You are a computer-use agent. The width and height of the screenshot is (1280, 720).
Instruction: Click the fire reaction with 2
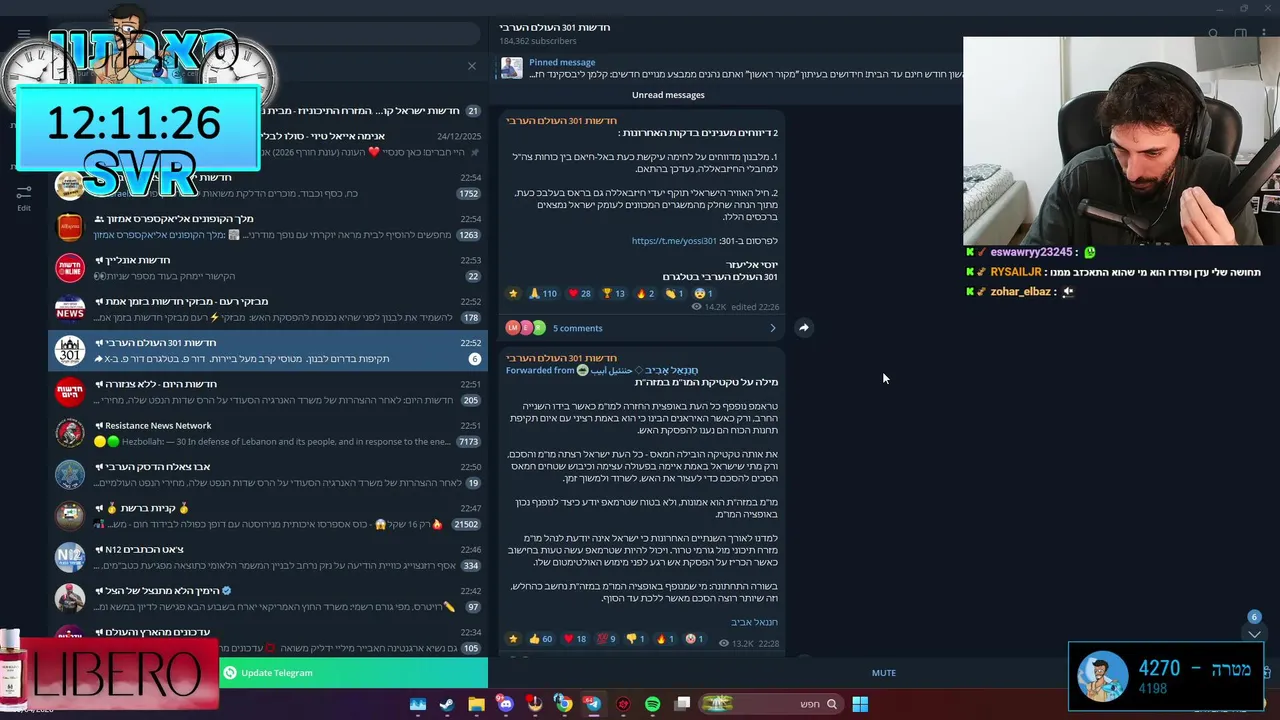click(645, 294)
